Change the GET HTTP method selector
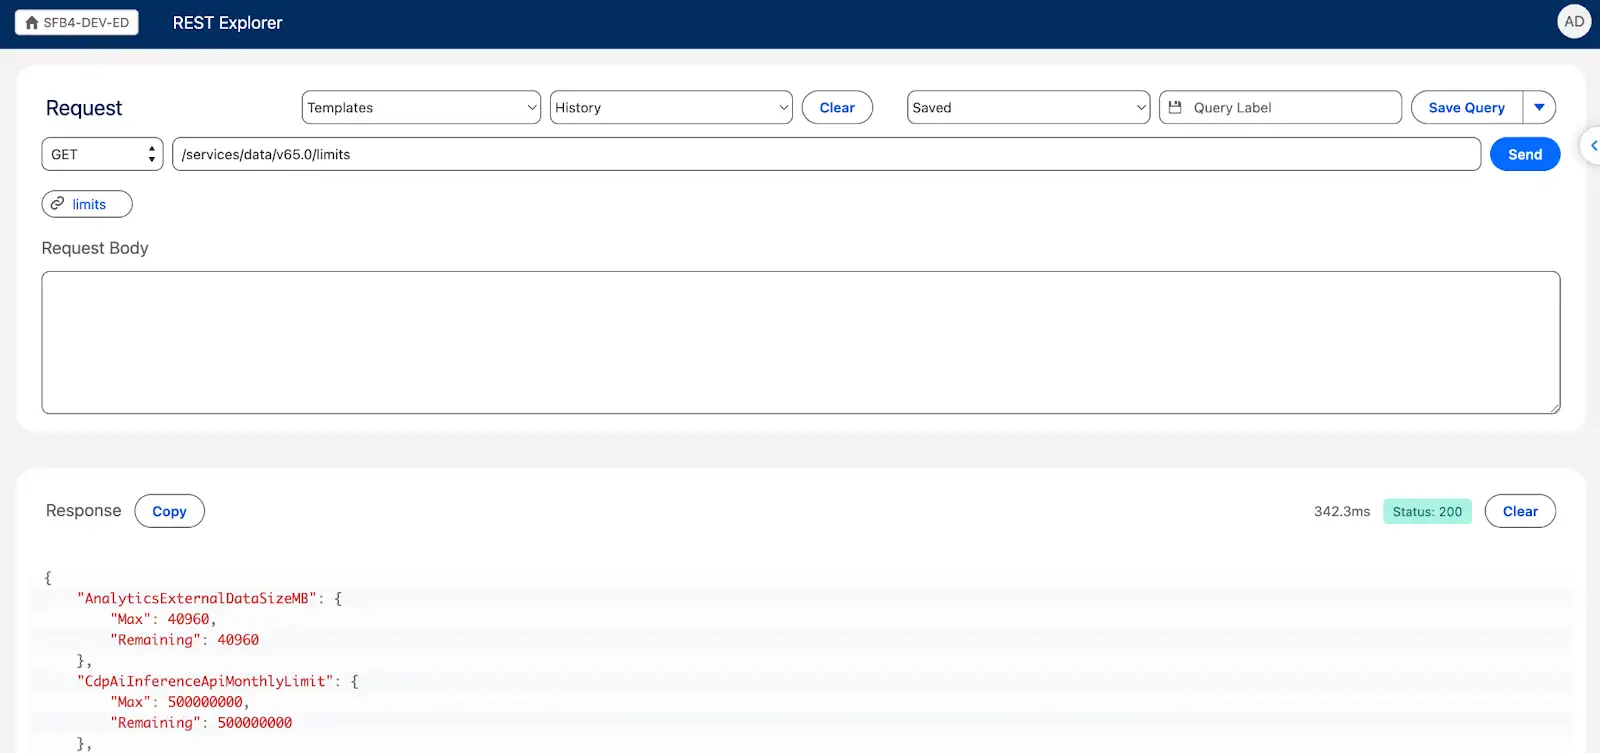The image size is (1600, 753). pos(102,154)
